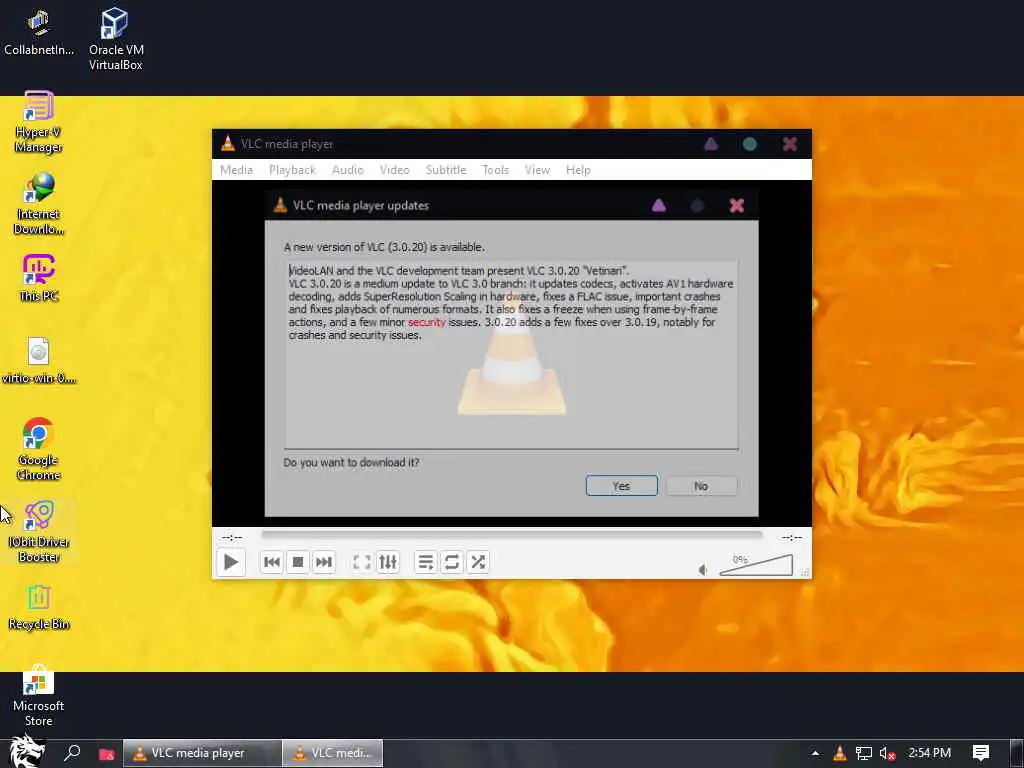Viewport: 1024px width, 768px height.
Task: Toggle the playlist view
Action: [x=426, y=562]
